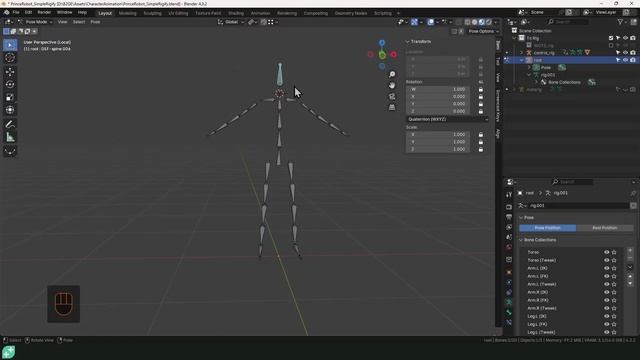
Task: Solo the Arm.L (FK) collection star
Action: [x=614, y=276]
